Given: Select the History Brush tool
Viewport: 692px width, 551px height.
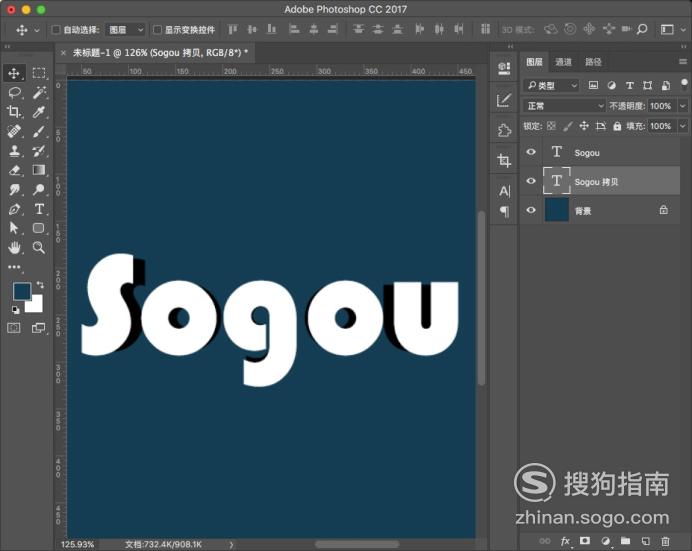Looking at the screenshot, I should point(39,151).
